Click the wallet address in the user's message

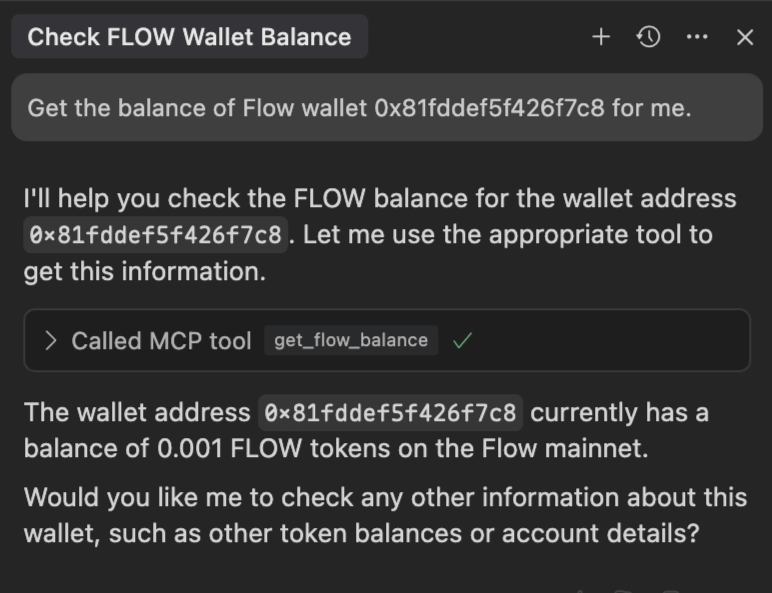tap(489, 108)
